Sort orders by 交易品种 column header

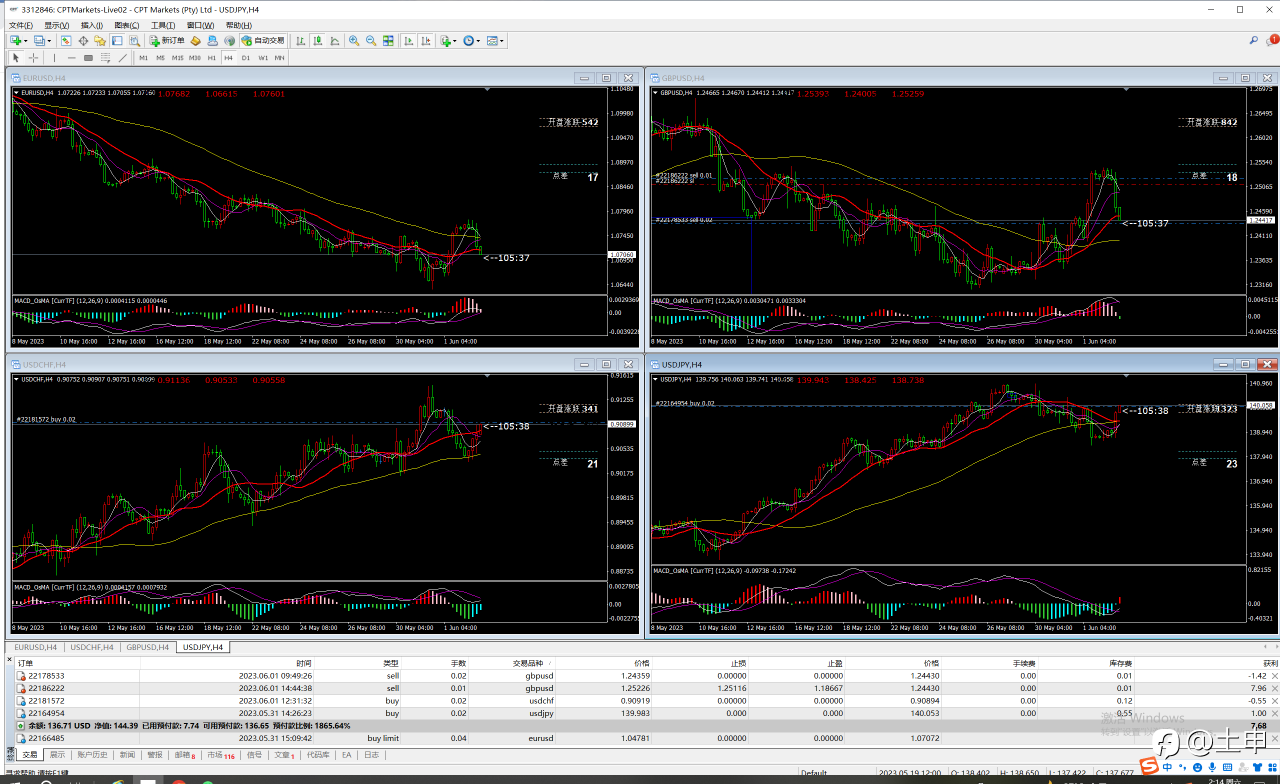[528, 663]
